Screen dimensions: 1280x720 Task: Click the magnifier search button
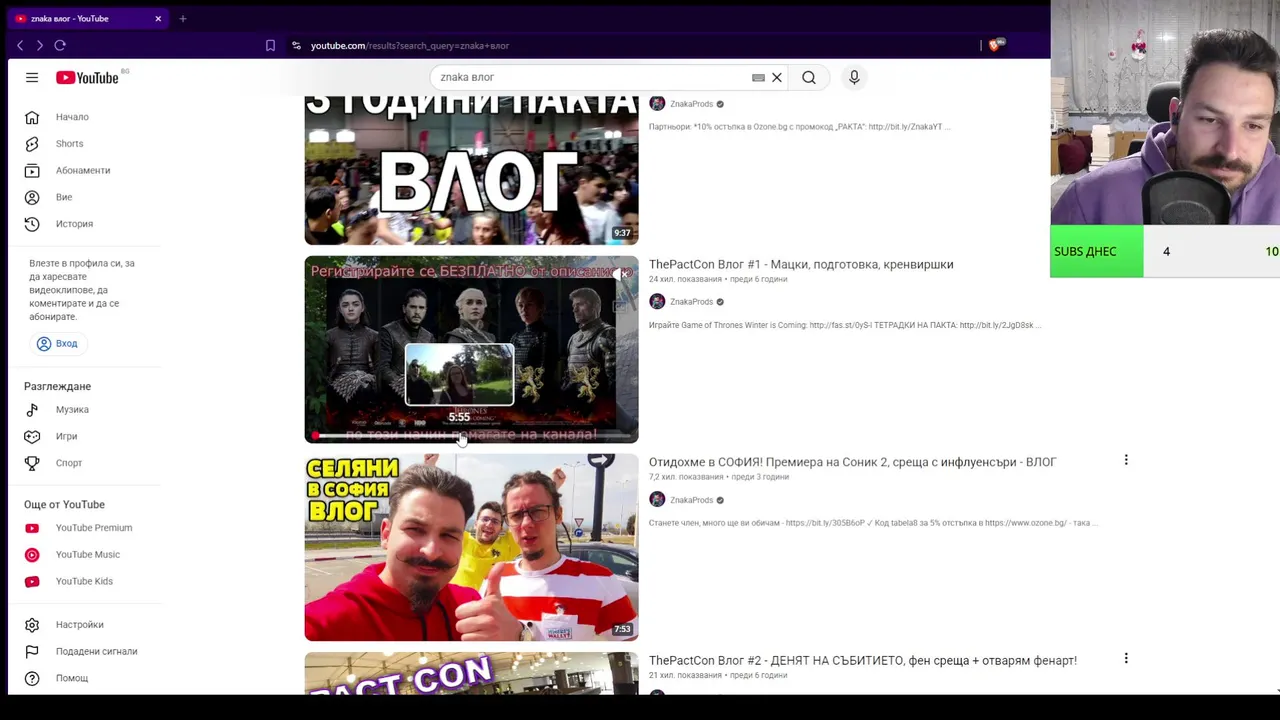coord(809,77)
